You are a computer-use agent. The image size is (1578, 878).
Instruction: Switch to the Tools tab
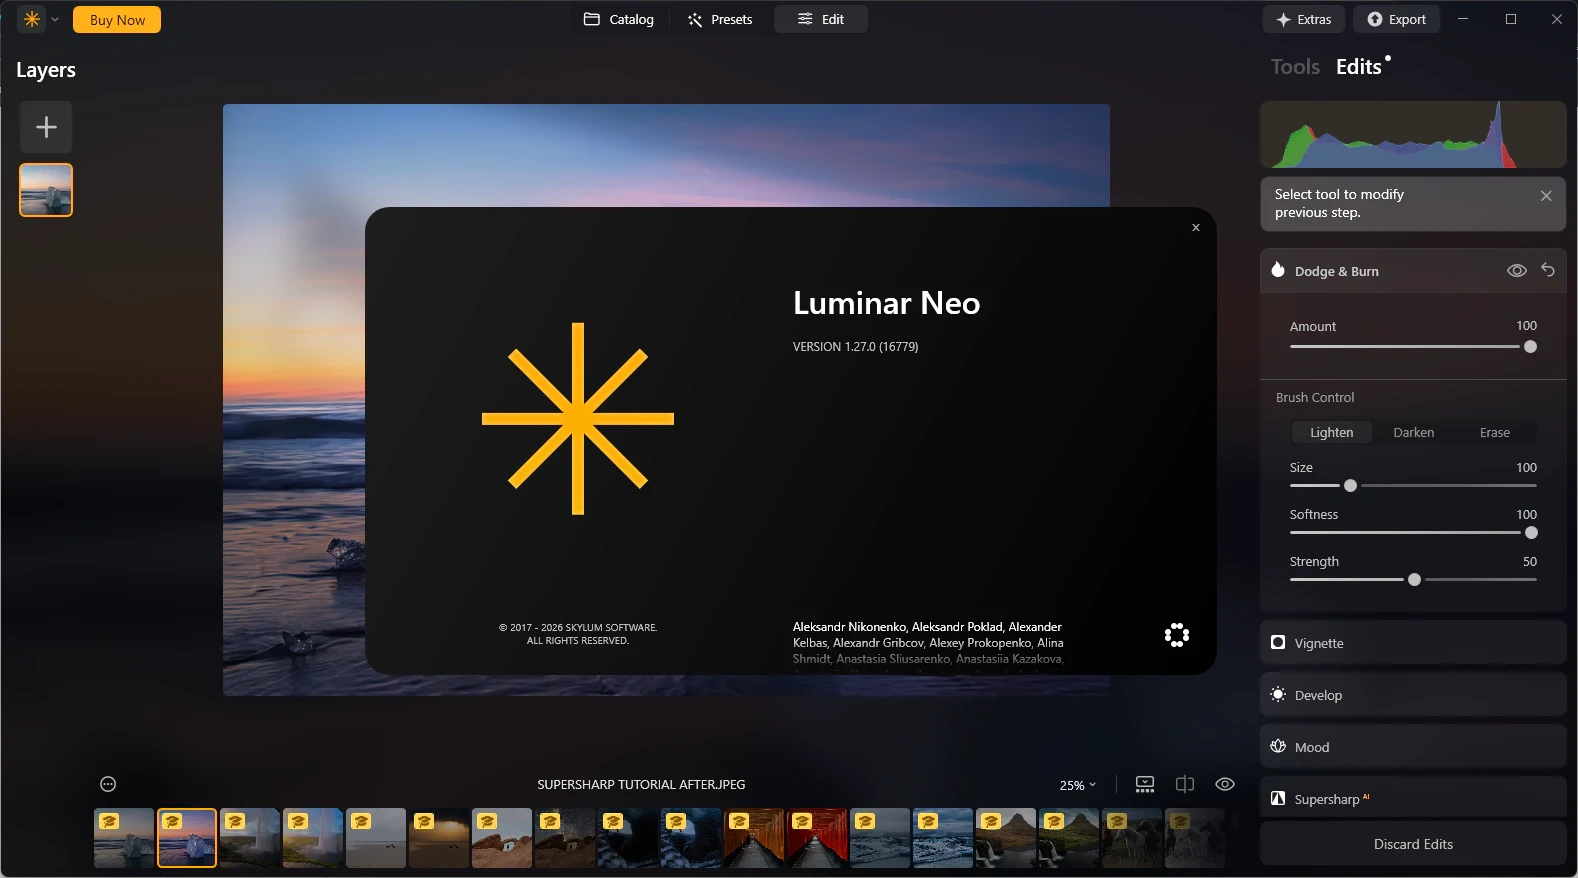click(x=1295, y=67)
